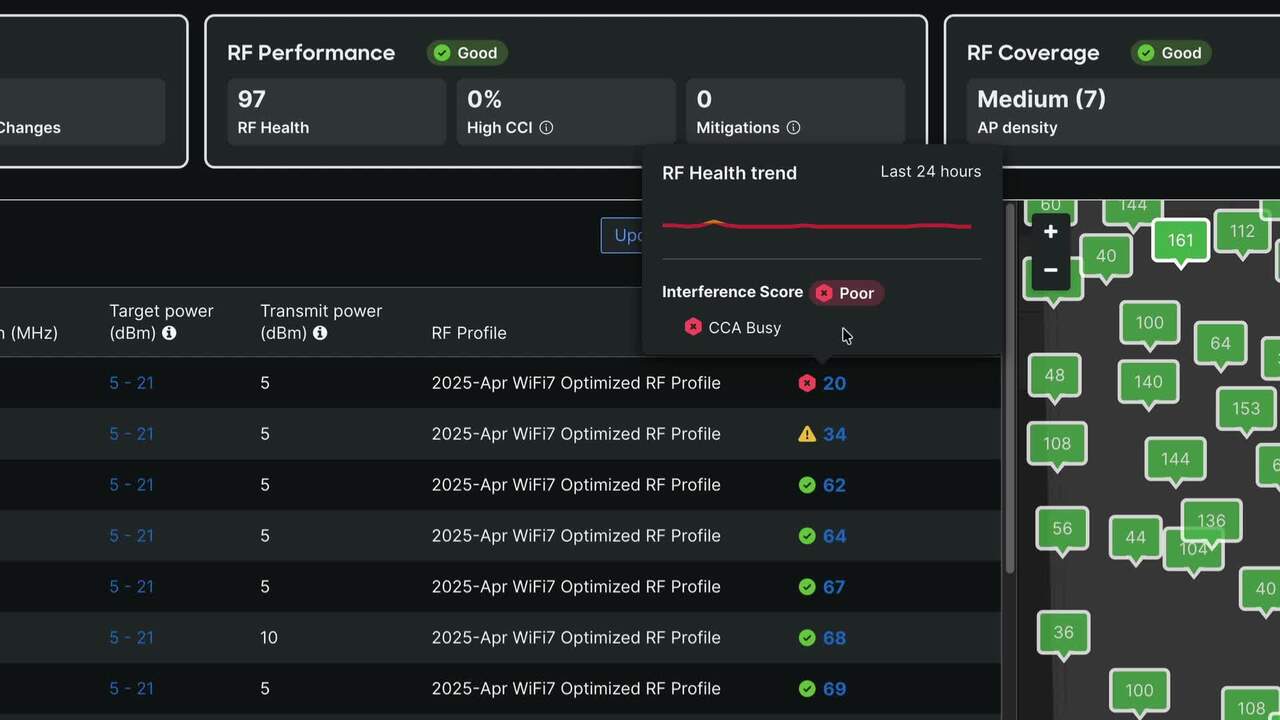Select map AP marker labeled 153
1280x720 pixels.
point(1245,408)
